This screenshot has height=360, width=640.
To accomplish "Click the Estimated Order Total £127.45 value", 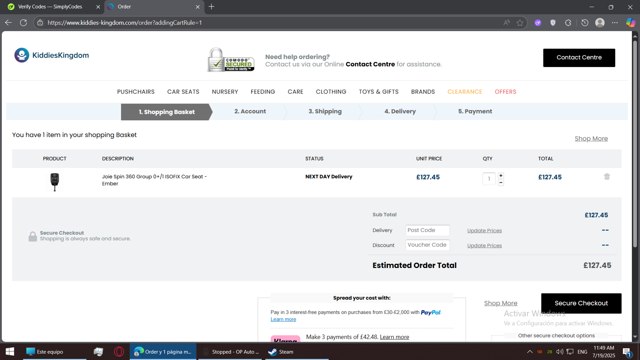I will (597, 265).
